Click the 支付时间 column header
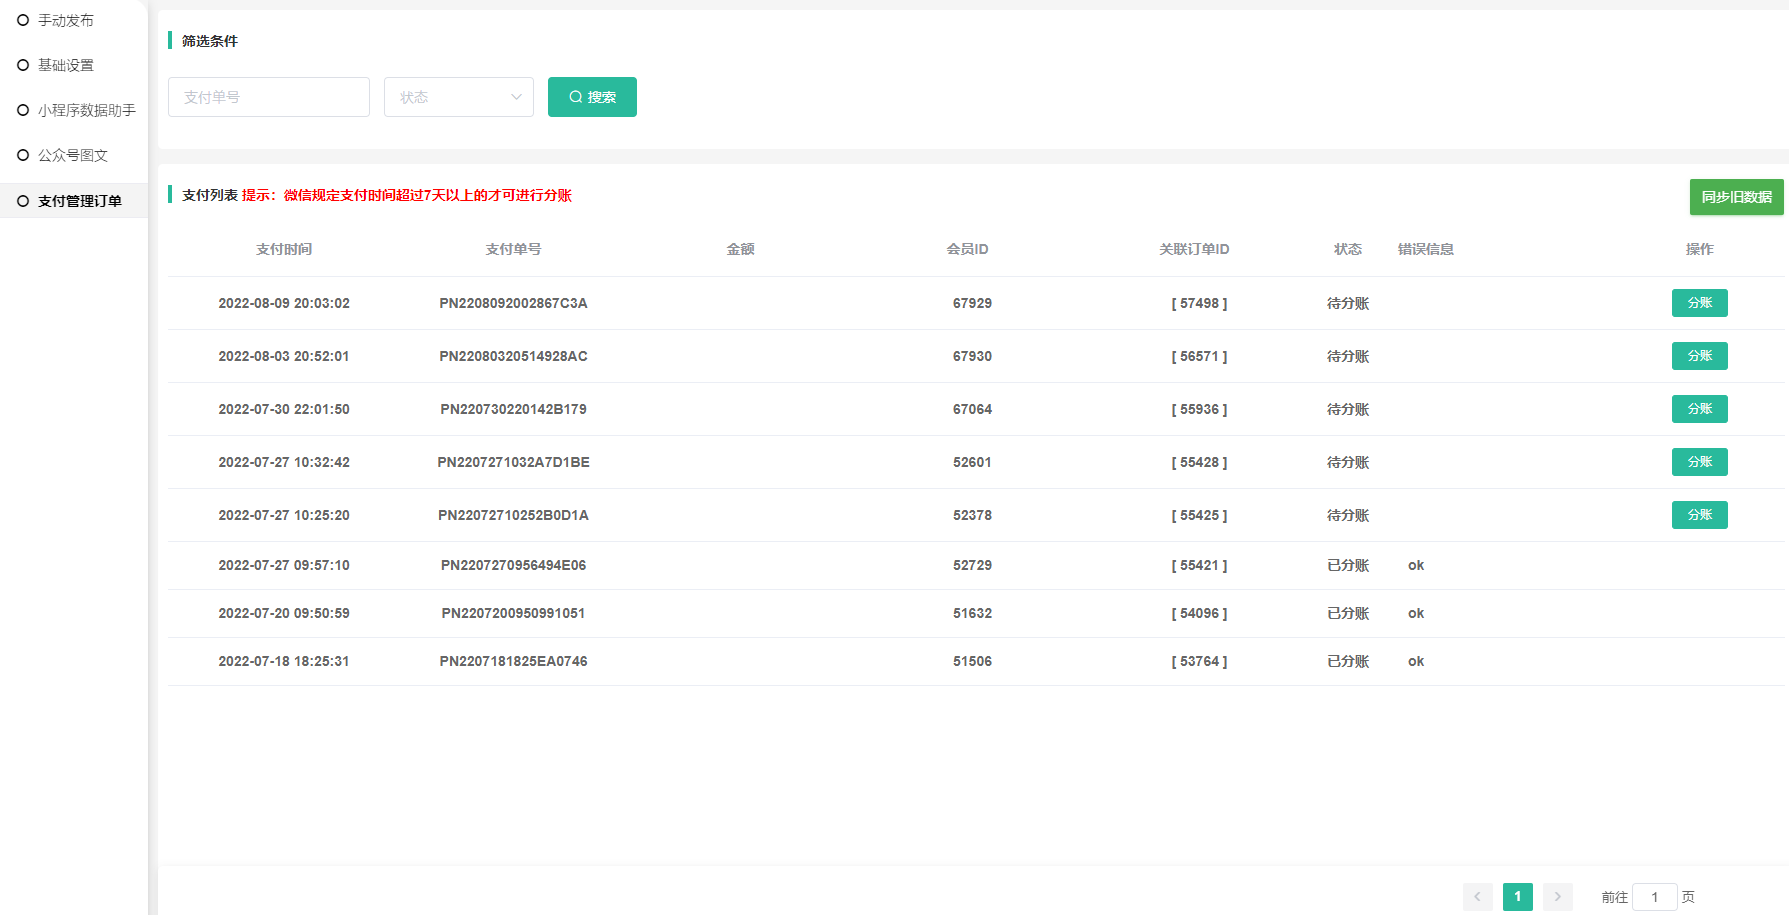The width and height of the screenshot is (1789, 915). click(284, 249)
